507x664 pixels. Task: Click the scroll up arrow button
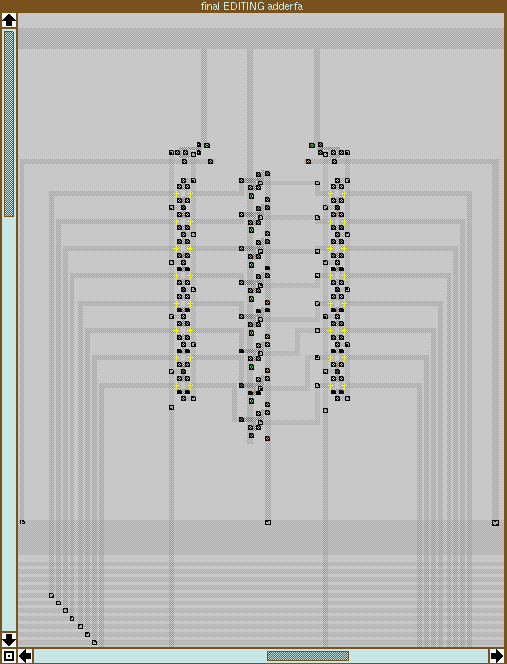pos(9,20)
